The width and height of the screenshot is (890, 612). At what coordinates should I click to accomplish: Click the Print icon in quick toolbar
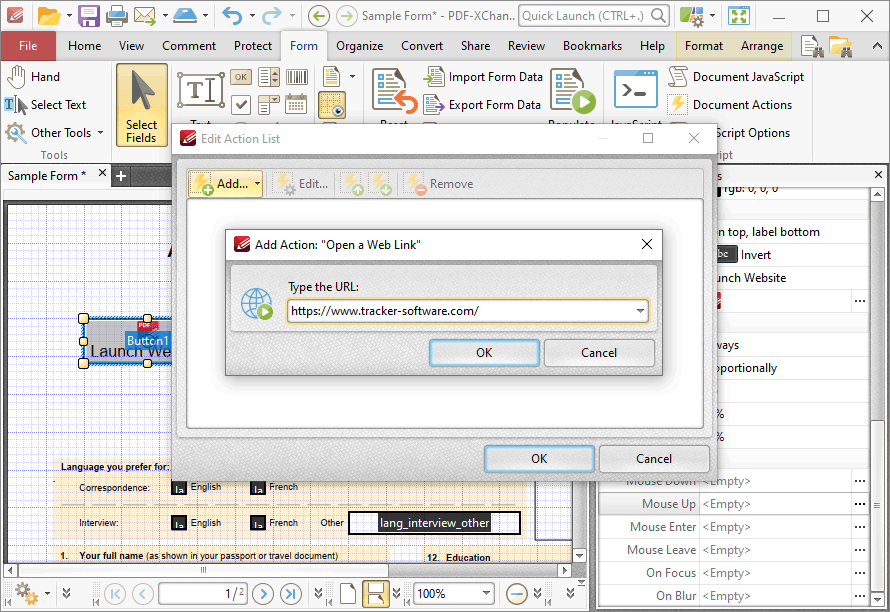117,16
